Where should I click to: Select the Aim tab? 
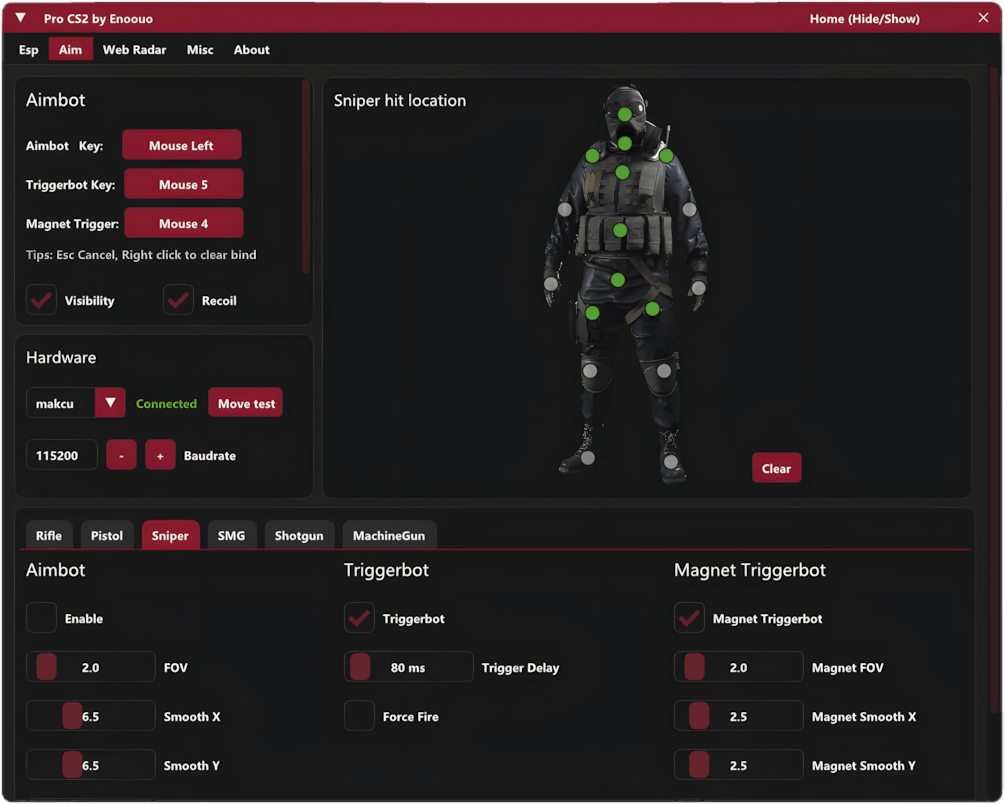[x=71, y=49]
